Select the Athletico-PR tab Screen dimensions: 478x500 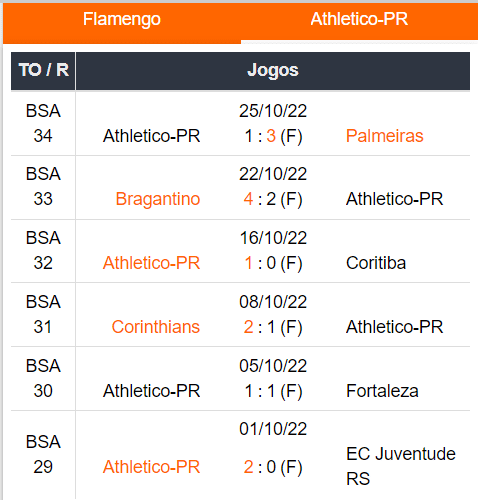coord(359,19)
